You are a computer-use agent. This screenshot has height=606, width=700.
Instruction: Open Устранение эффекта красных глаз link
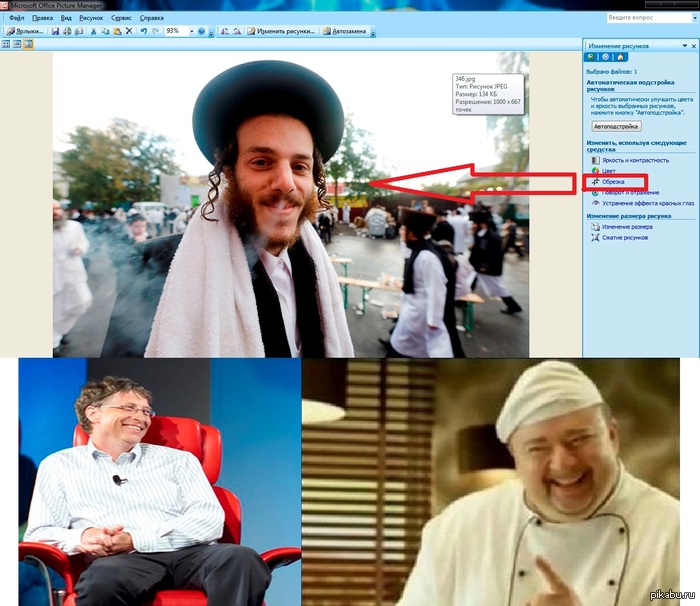pyautogui.click(x=648, y=203)
